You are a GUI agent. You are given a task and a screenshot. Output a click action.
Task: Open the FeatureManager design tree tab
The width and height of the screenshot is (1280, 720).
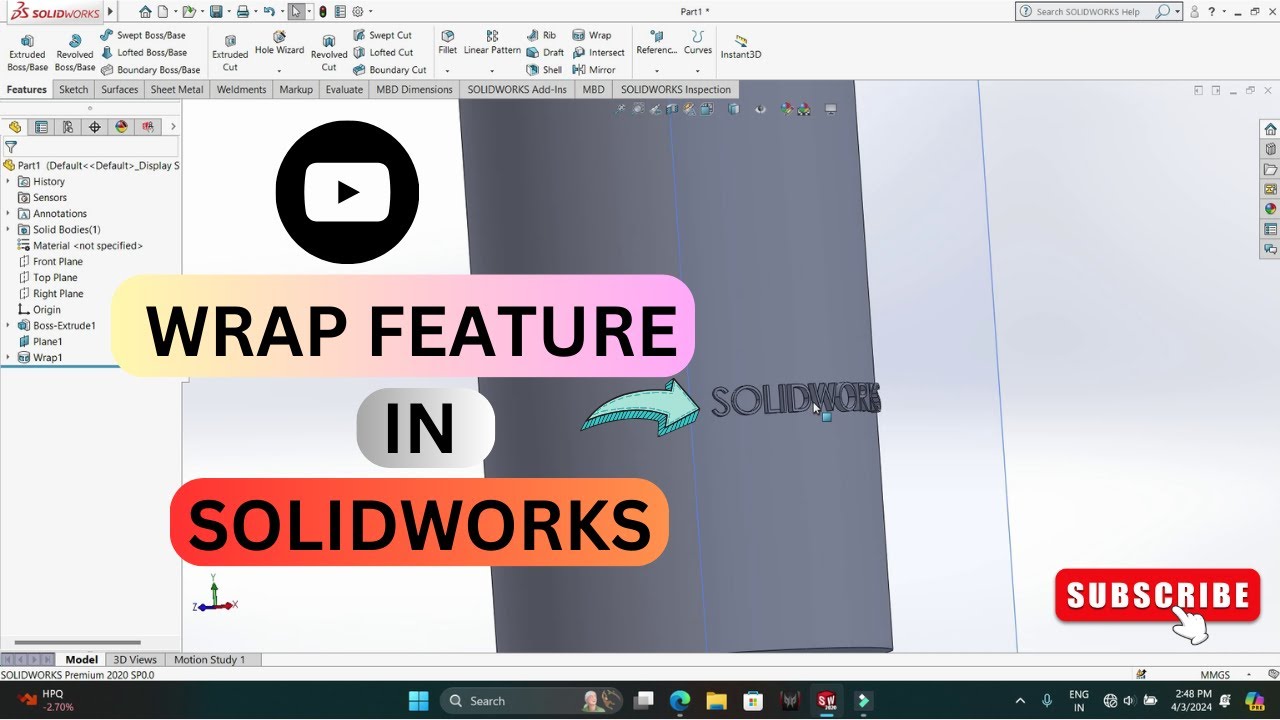coord(15,127)
